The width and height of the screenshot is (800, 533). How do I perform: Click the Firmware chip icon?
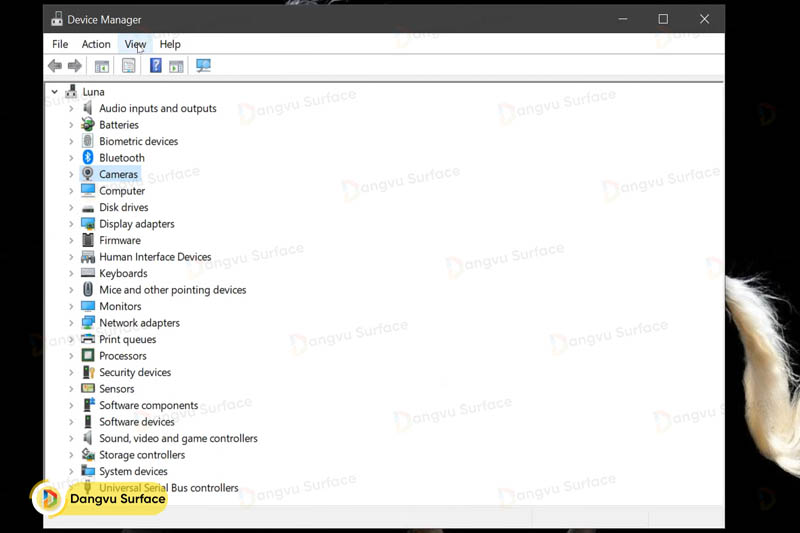click(88, 240)
